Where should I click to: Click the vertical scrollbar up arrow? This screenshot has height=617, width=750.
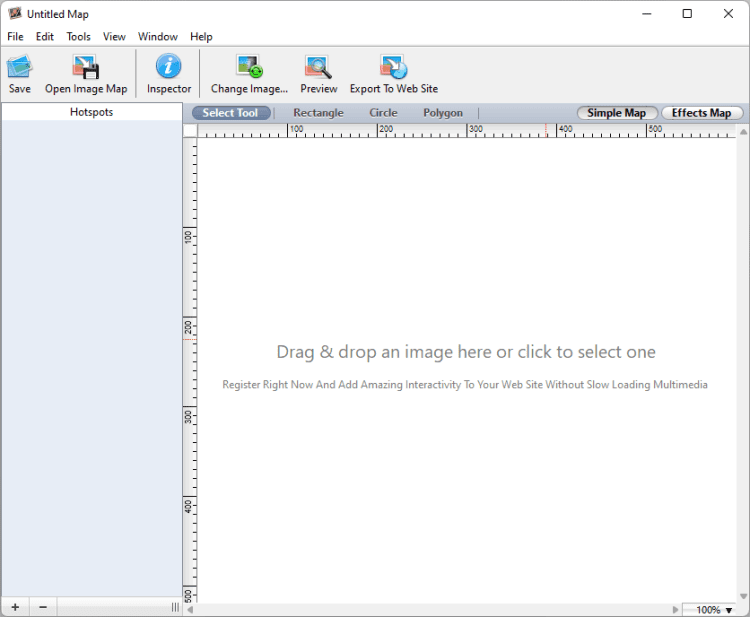[x=743, y=132]
